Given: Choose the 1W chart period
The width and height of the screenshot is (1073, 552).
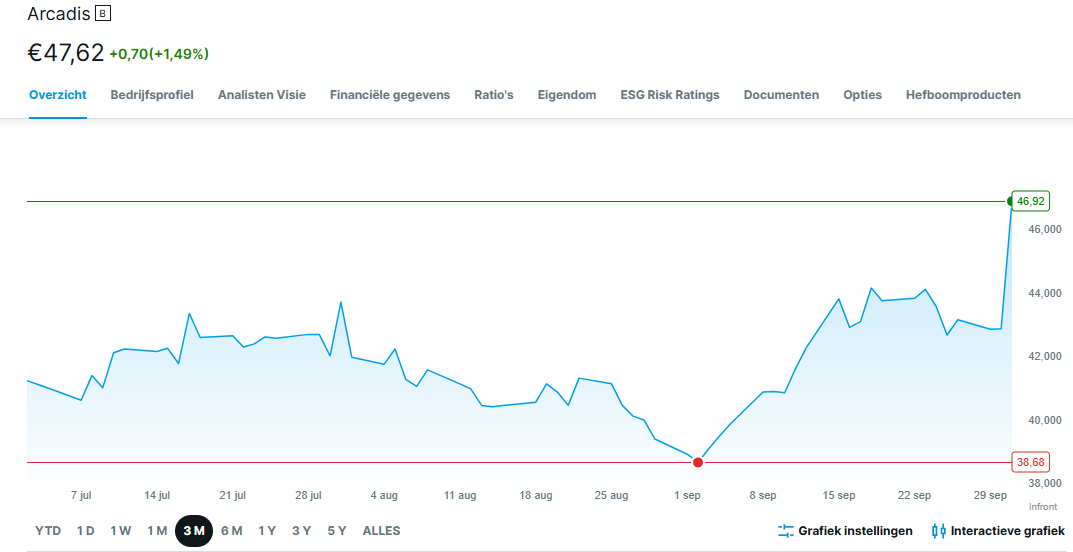Looking at the screenshot, I should [121, 531].
